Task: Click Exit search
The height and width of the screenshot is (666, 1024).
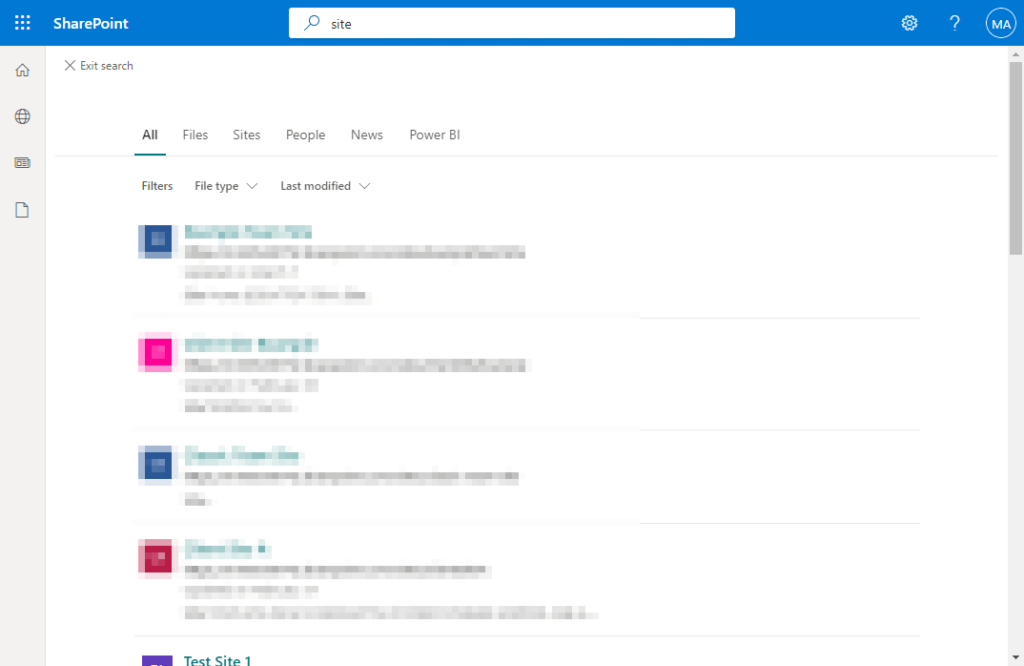Action: click(x=99, y=65)
